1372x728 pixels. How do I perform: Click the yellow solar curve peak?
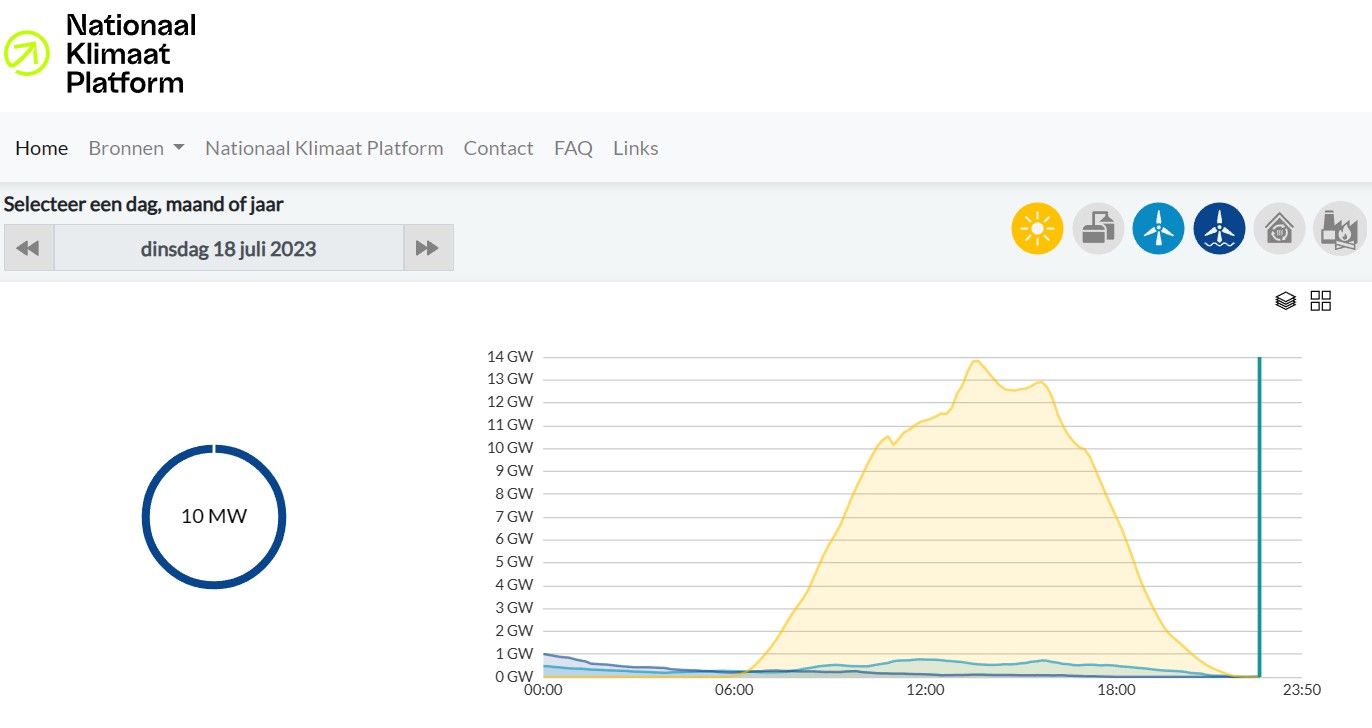tap(975, 361)
